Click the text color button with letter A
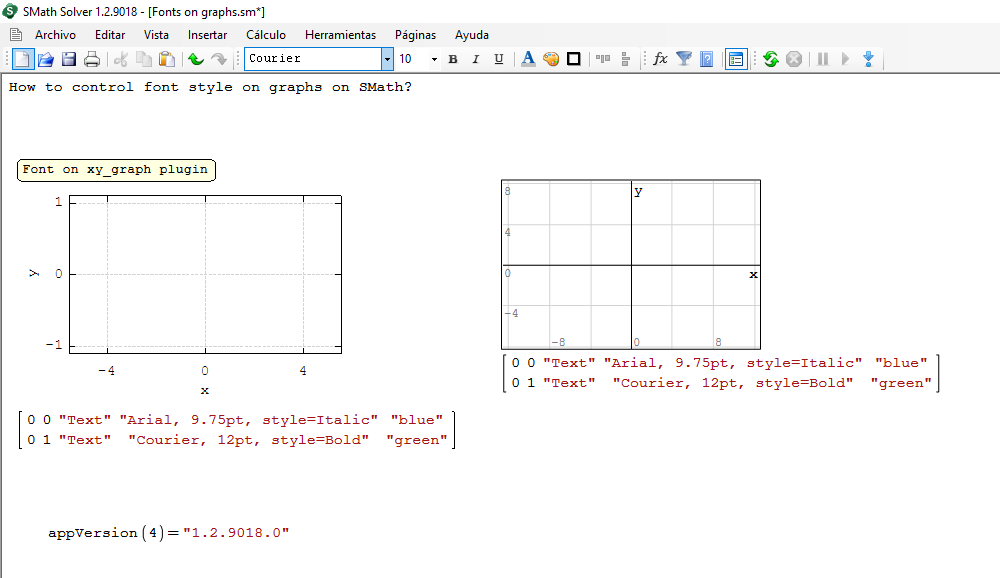The width and height of the screenshot is (1000, 578). point(528,59)
